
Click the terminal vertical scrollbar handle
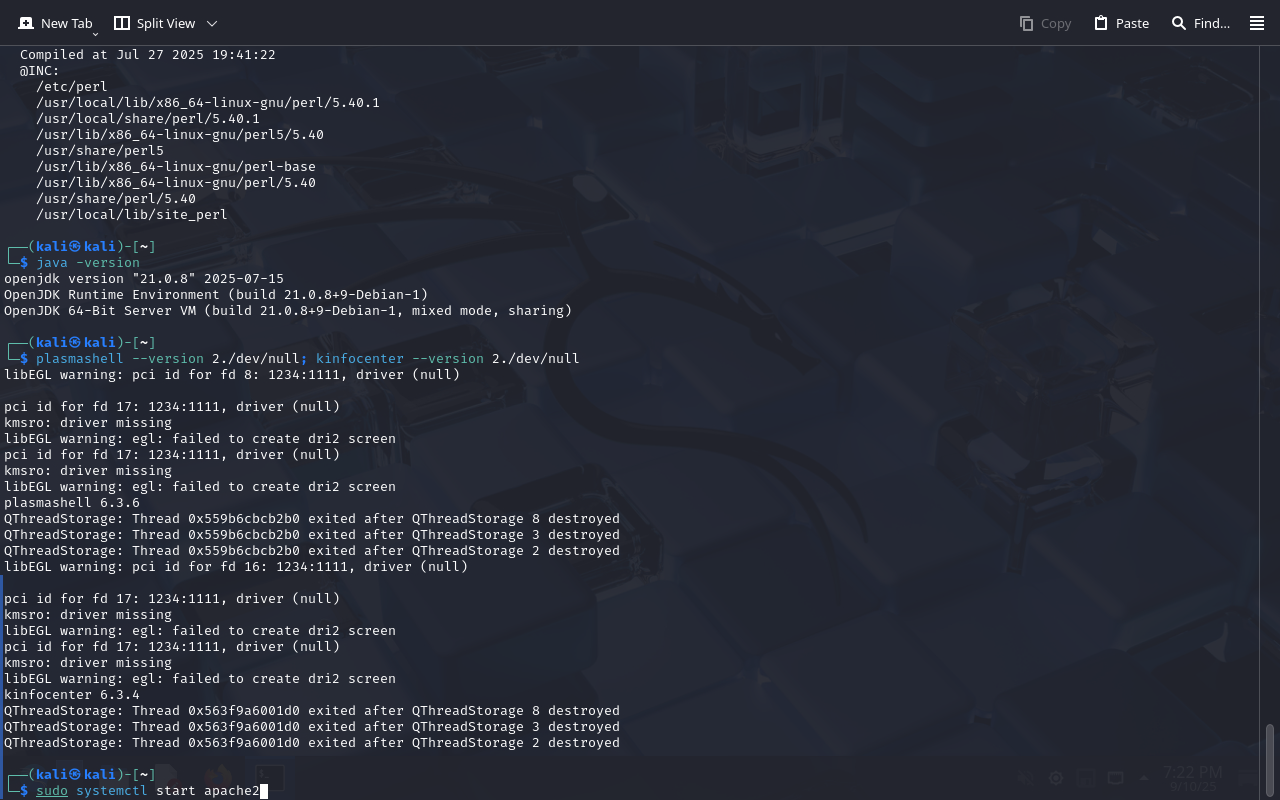point(1270,760)
